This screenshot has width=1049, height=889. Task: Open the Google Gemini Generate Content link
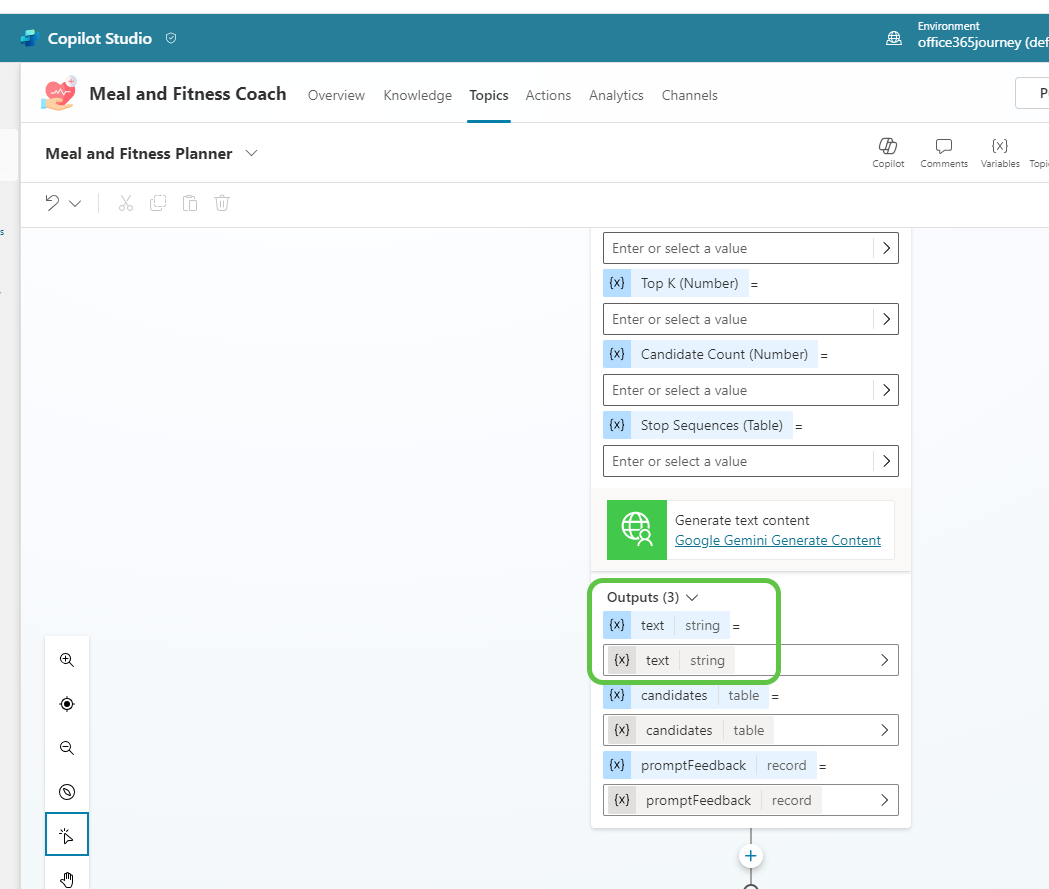tap(777, 540)
